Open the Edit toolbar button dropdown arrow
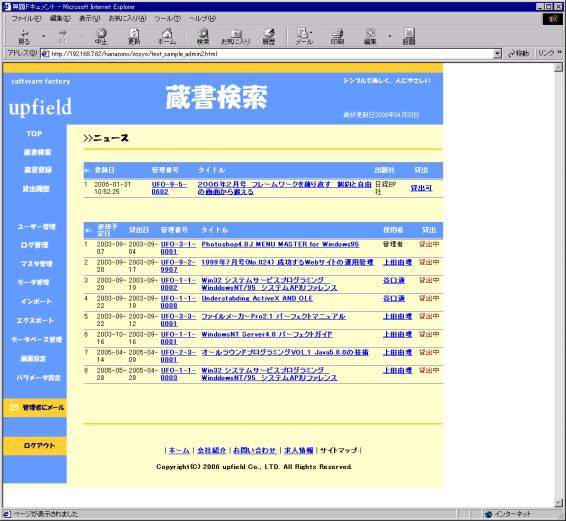 coord(389,36)
